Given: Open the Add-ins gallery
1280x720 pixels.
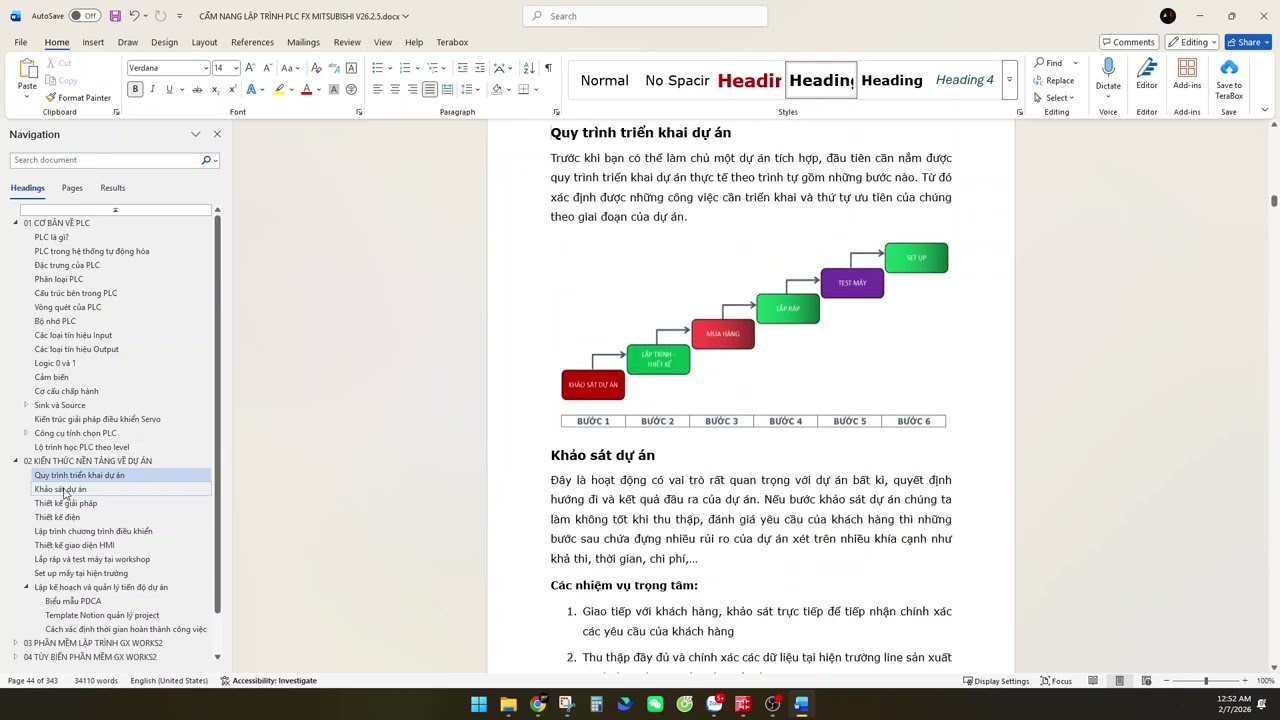Looking at the screenshot, I should [x=1187, y=75].
